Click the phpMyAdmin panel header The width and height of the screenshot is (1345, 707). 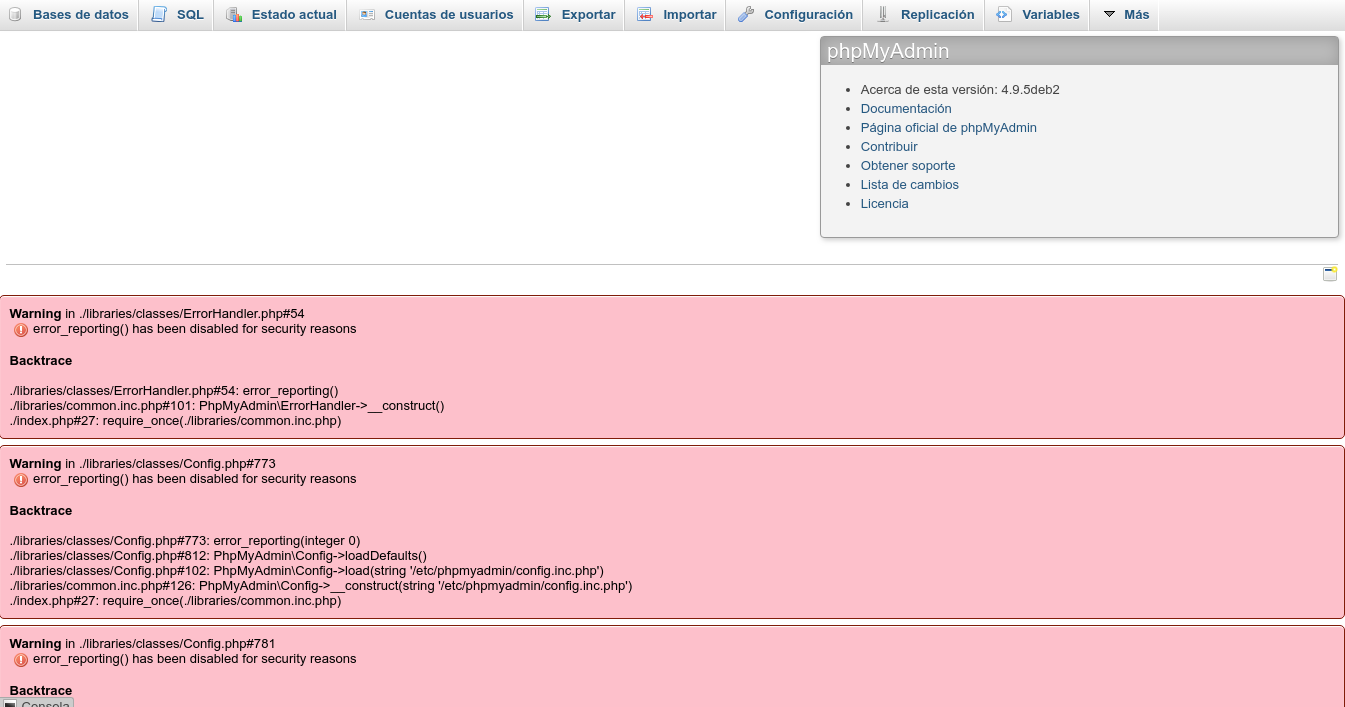pyautogui.click(x=1079, y=51)
